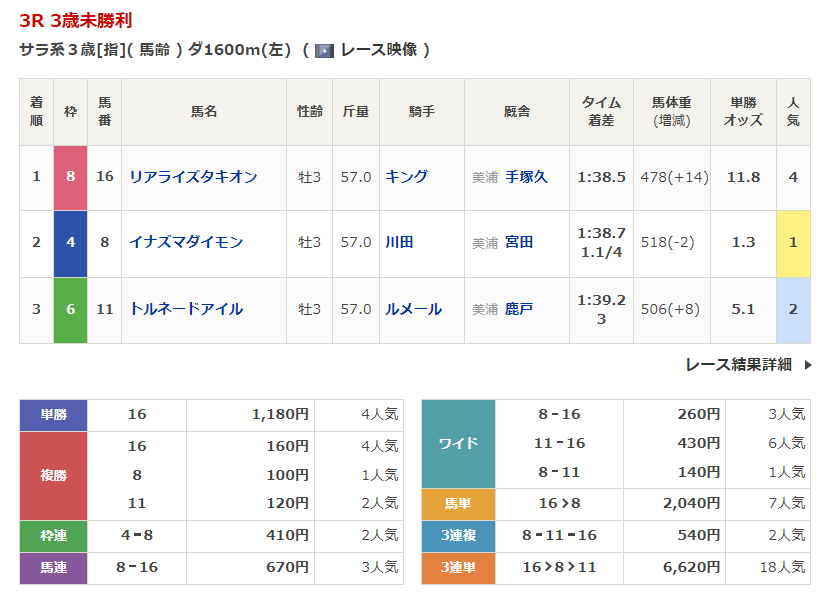828x594 pixels.
Task: Open horse イナズマダイモン profile
Action: click(186, 242)
